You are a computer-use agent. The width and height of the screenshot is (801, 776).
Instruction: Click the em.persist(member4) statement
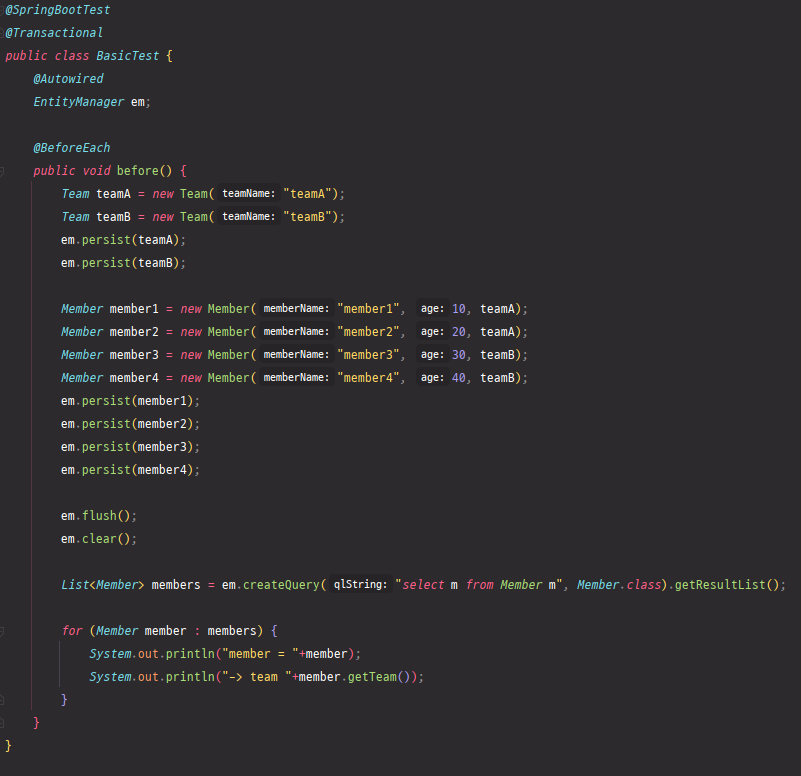point(130,469)
